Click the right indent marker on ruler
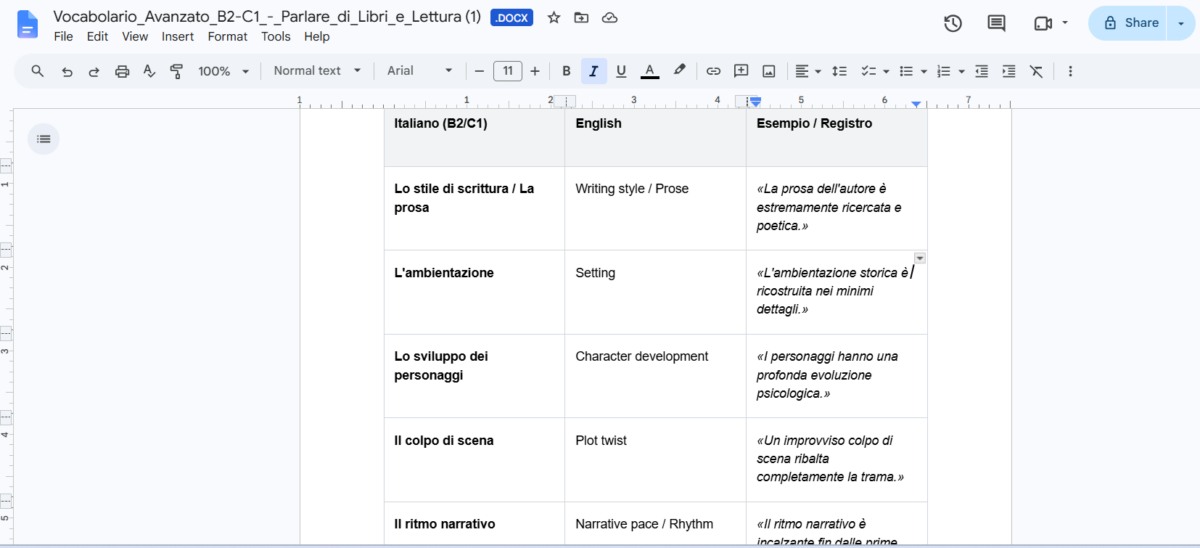The image size is (1200, 548). coord(917,104)
